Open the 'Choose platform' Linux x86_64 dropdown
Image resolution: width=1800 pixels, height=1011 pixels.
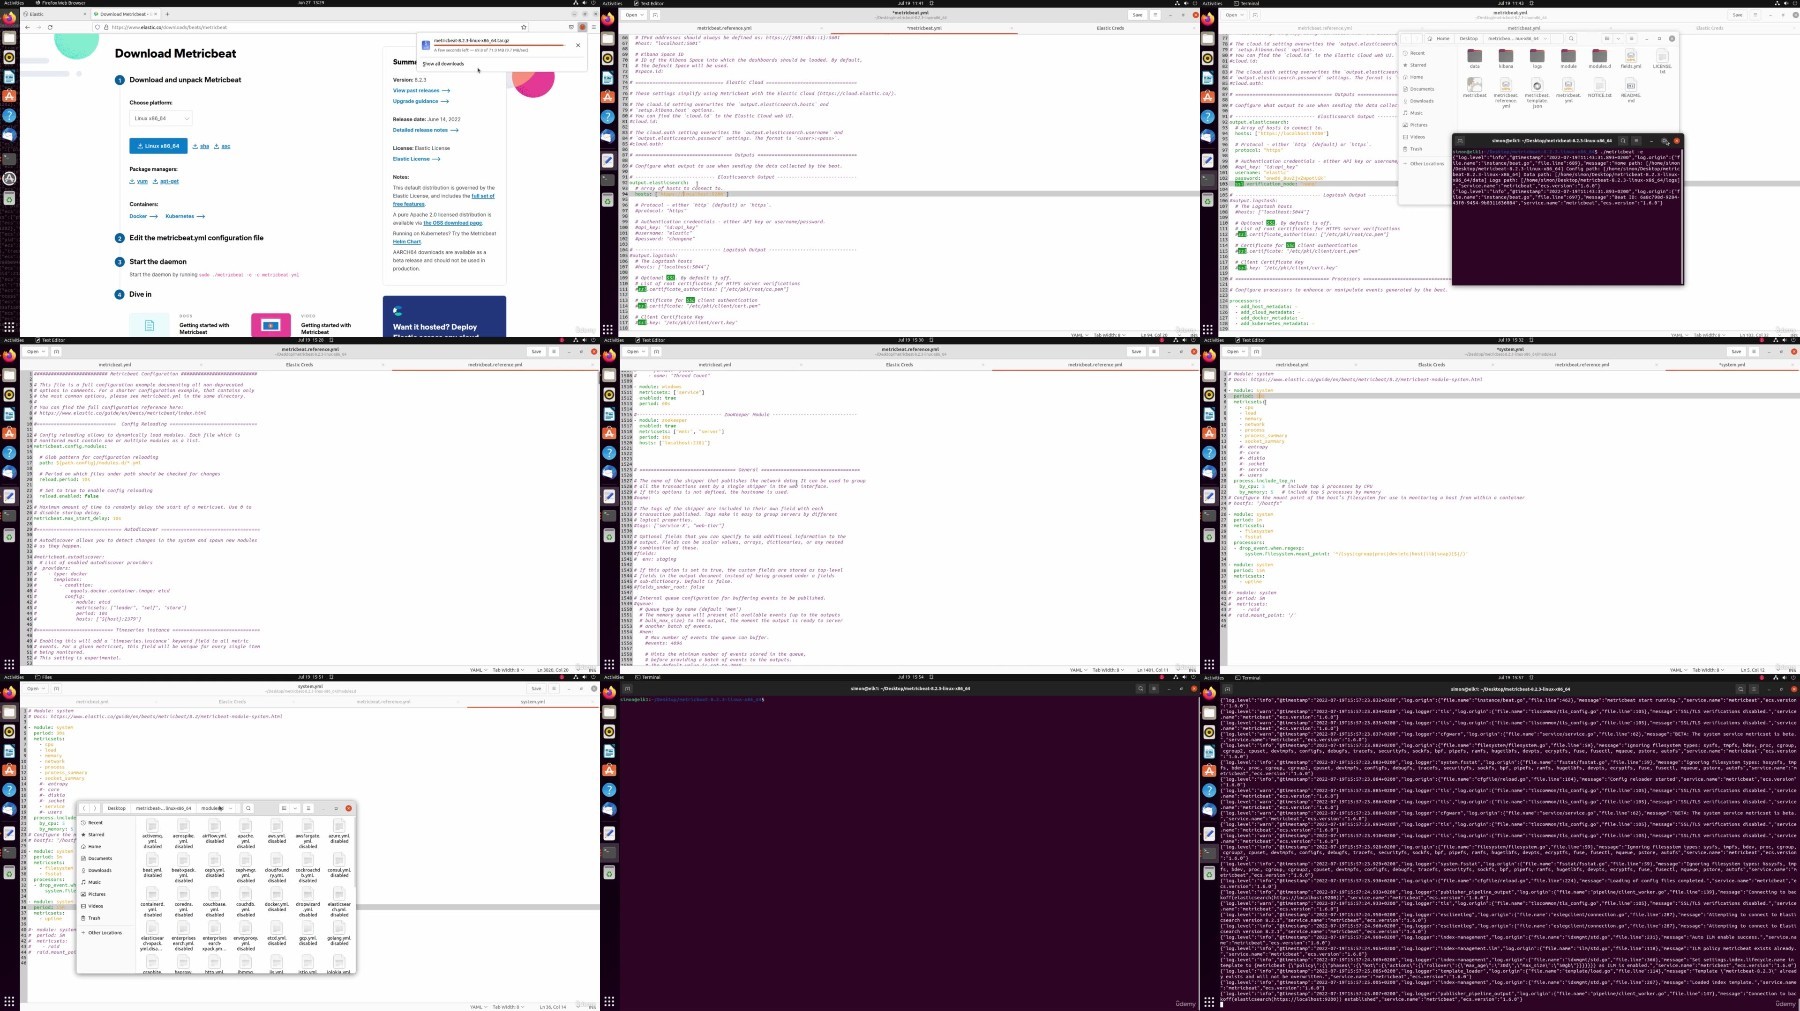click(160, 118)
